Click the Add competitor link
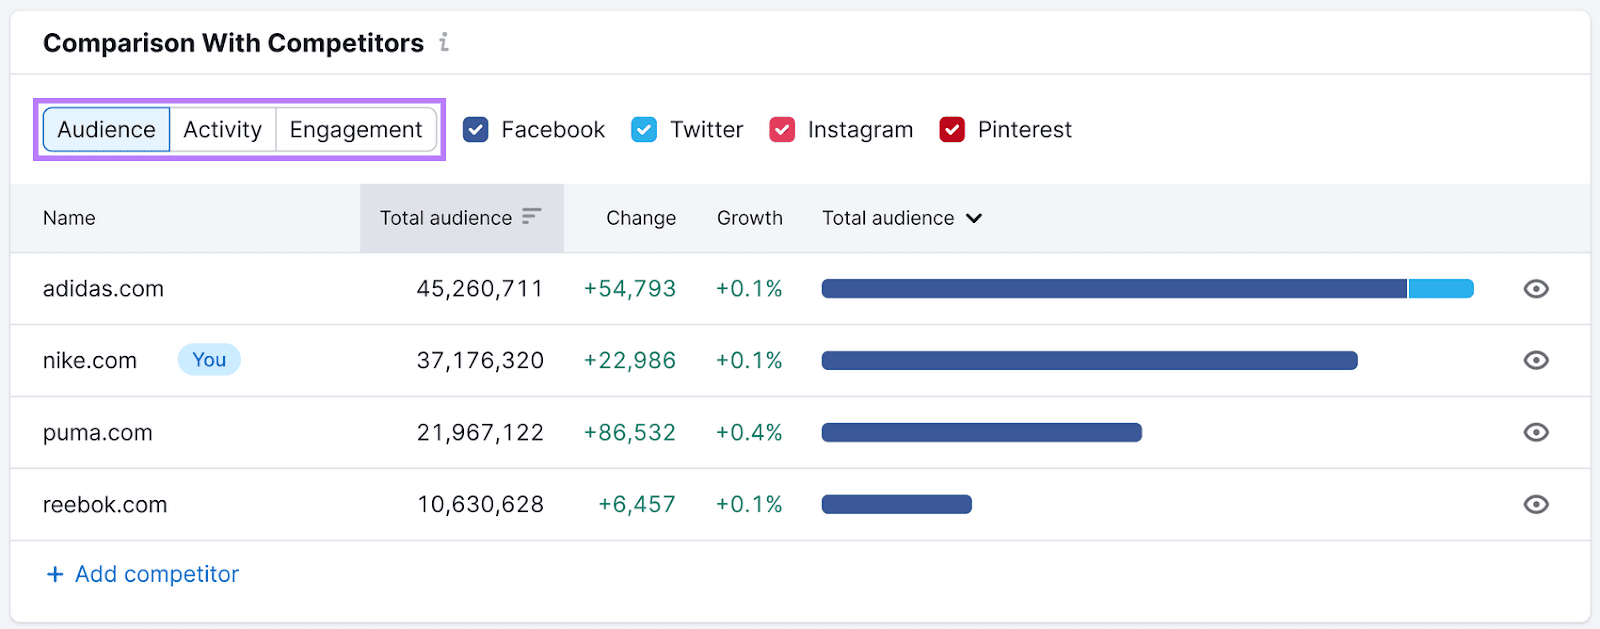Viewport: 1600px width, 629px height. pos(157,574)
